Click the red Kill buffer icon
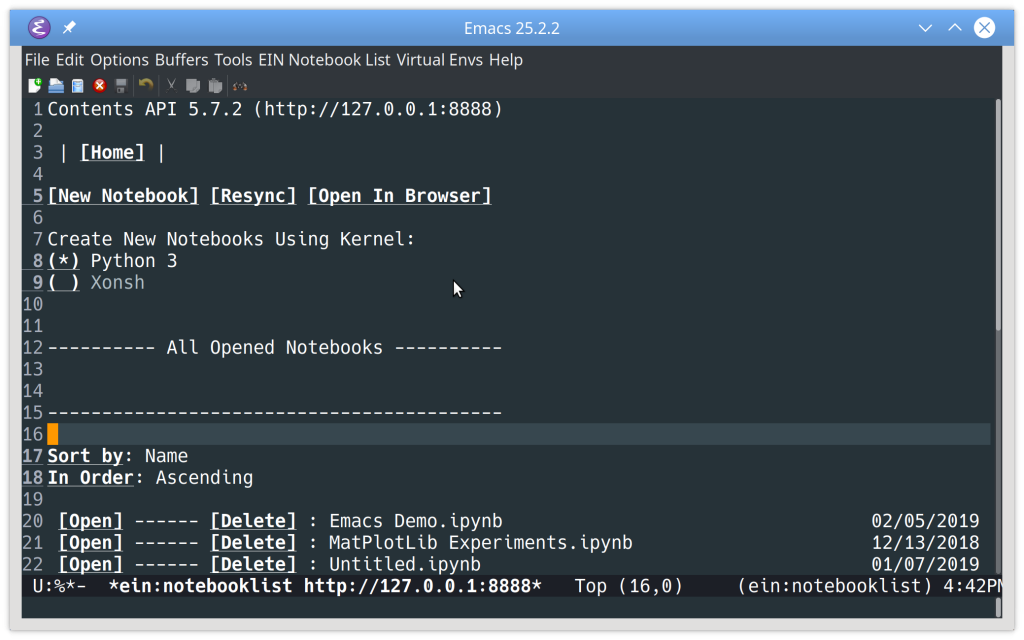 pyautogui.click(x=99, y=86)
